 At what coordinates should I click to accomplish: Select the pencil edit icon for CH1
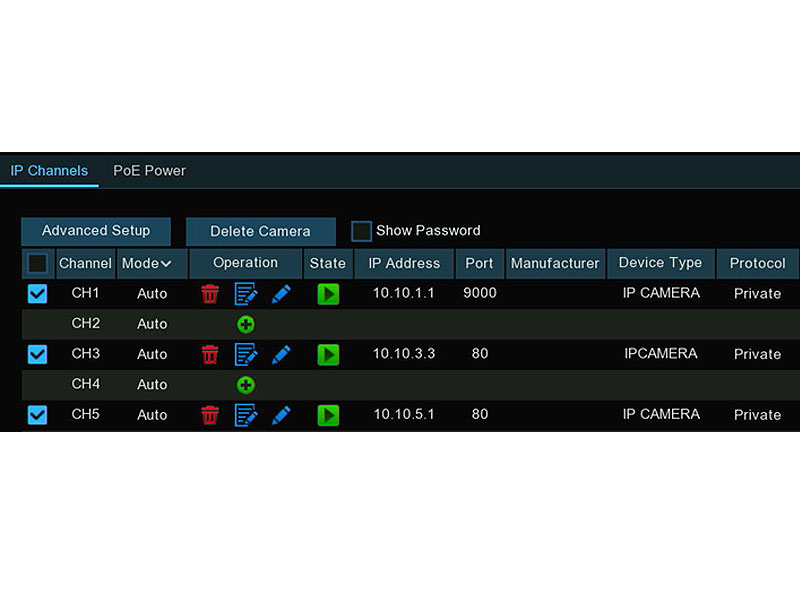(281, 293)
